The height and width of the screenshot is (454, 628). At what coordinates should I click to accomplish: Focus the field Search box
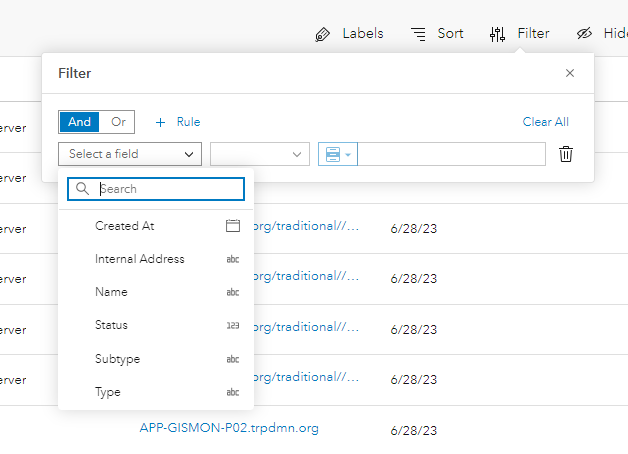click(167, 189)
